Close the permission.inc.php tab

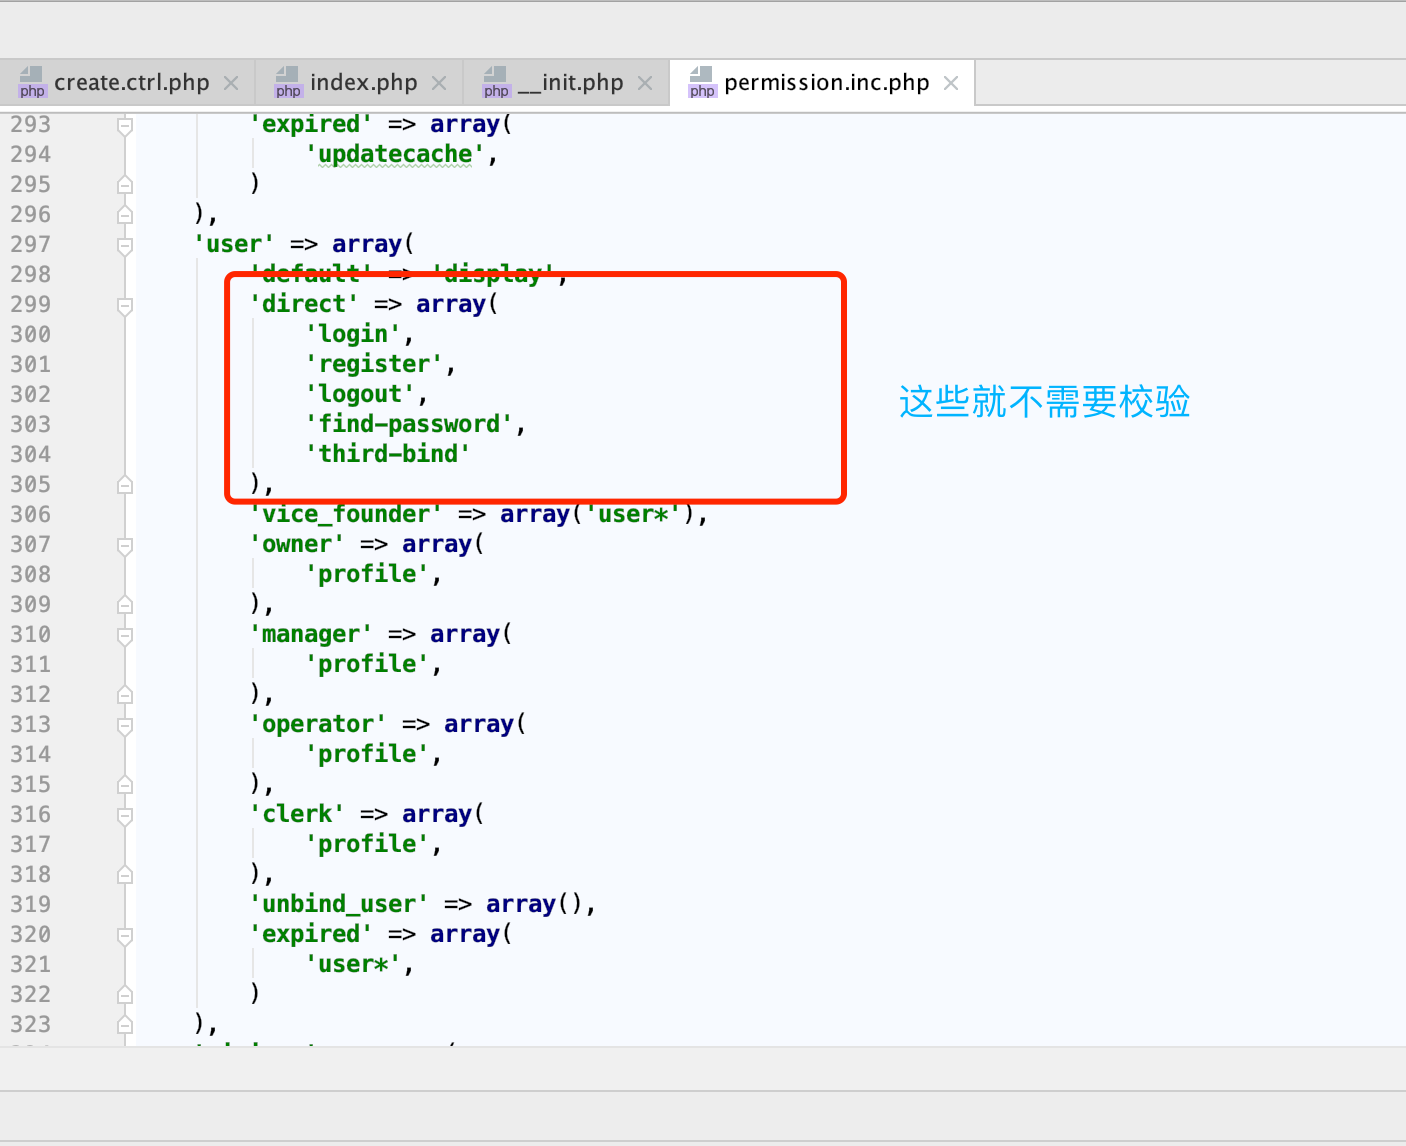coord(951,83)
